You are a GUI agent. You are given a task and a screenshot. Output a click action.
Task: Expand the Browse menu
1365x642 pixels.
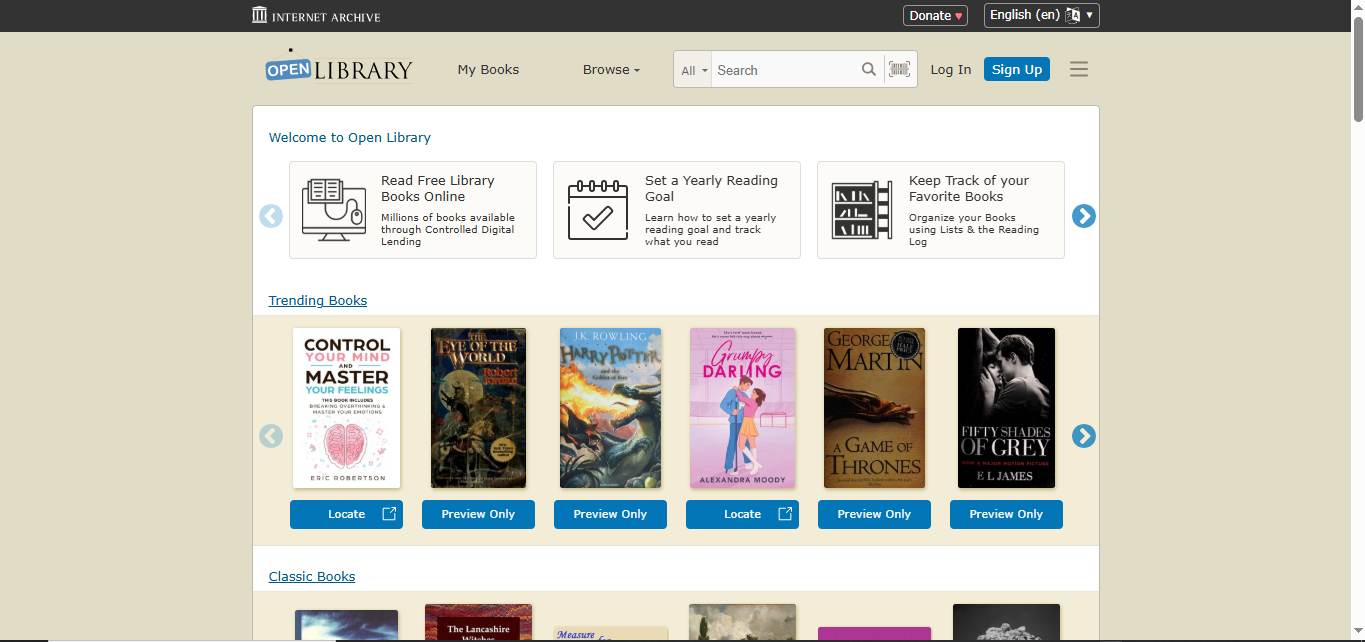611,70
